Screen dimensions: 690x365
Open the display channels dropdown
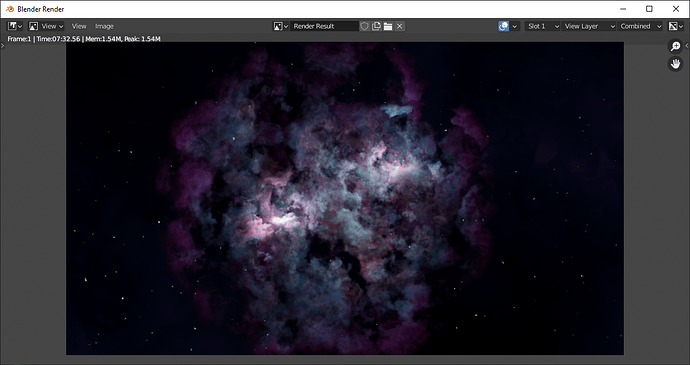(x=675, y=26)
